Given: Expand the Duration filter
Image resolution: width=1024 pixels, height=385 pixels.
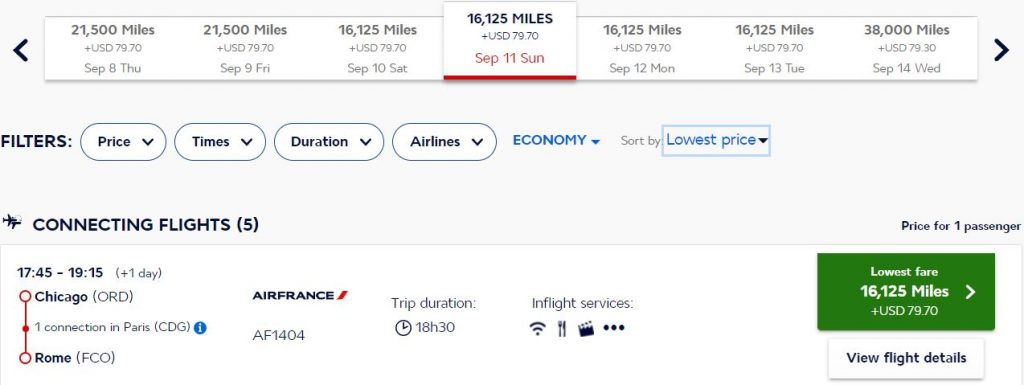Looking at the screenshot, I should (329, 142).
